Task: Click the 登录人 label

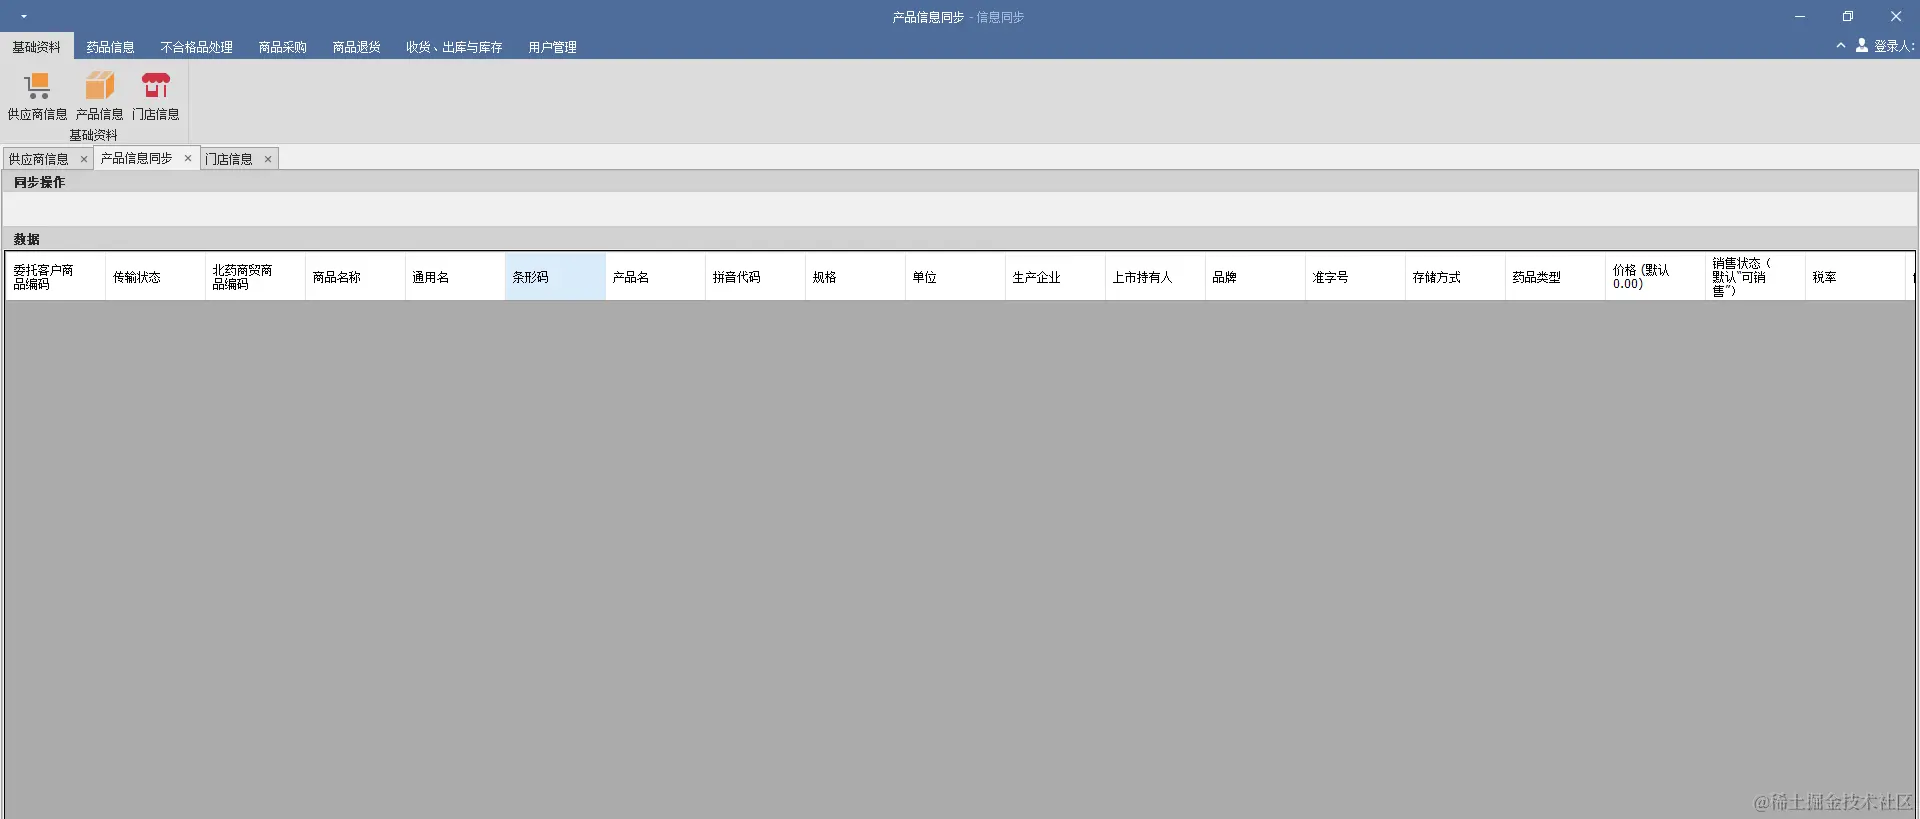Action: 1894,46
